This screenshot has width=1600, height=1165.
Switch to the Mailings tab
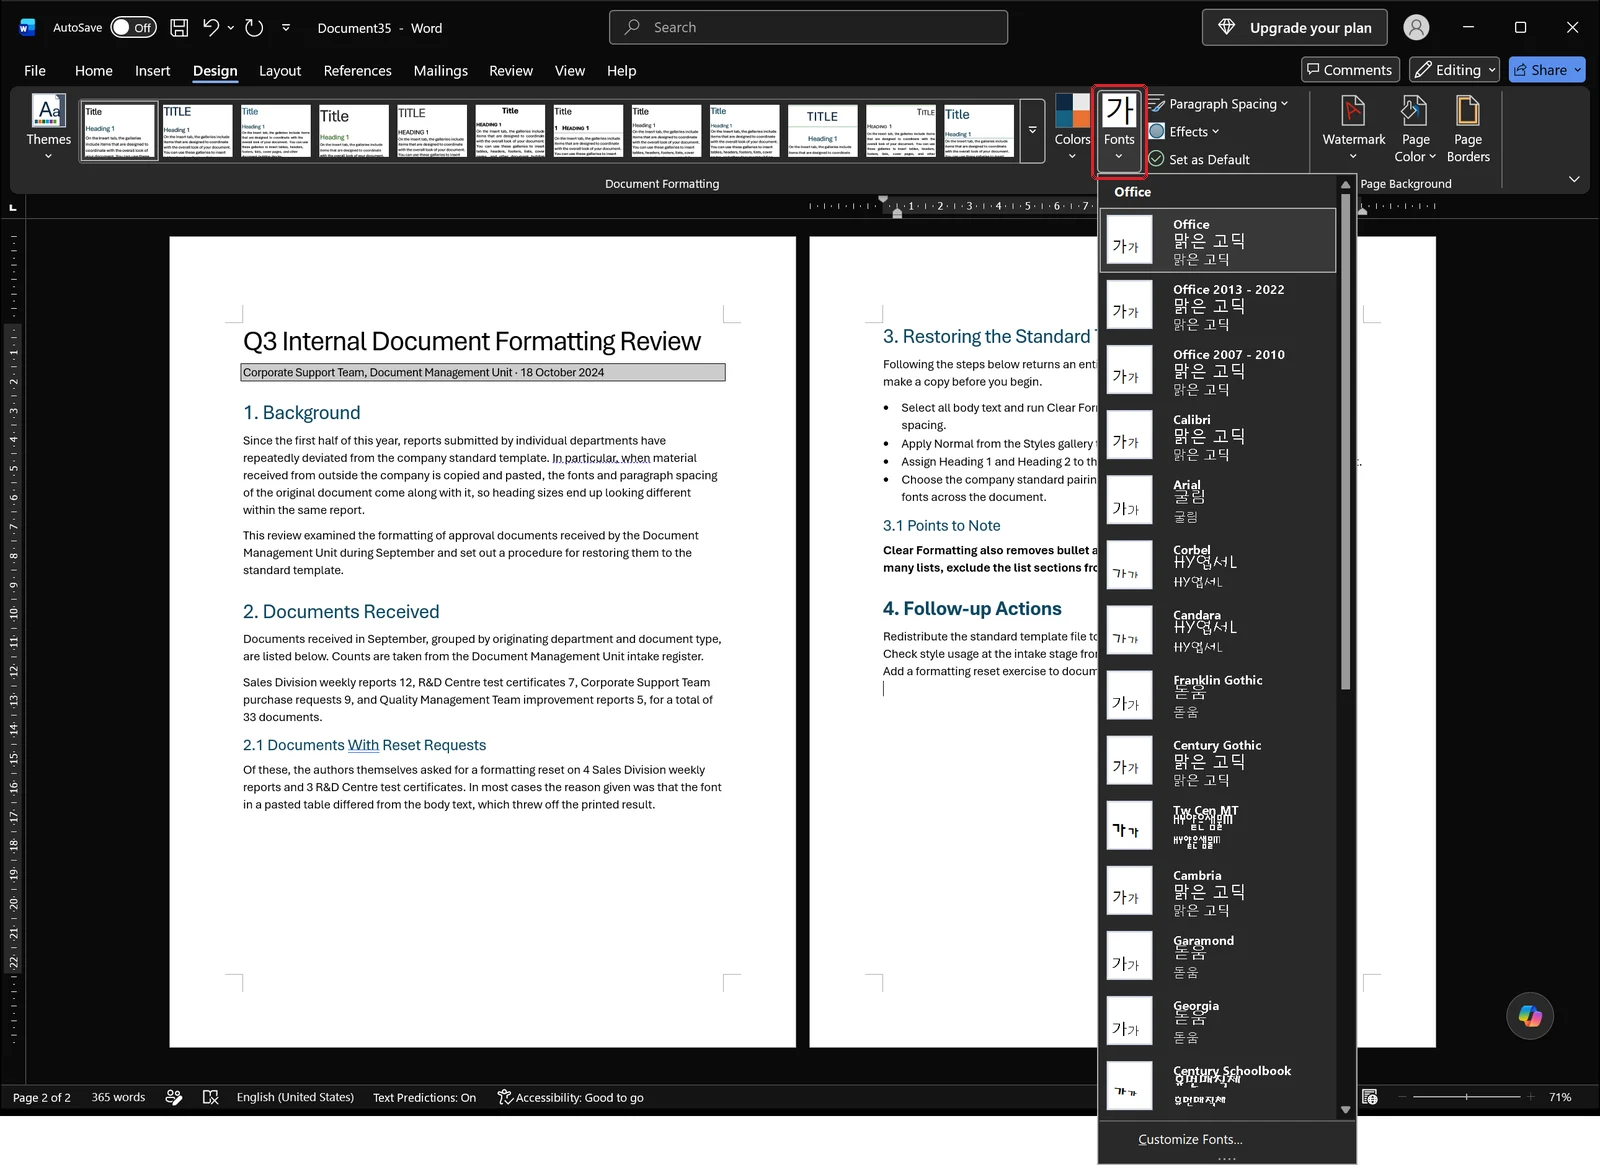pos(441,71)
